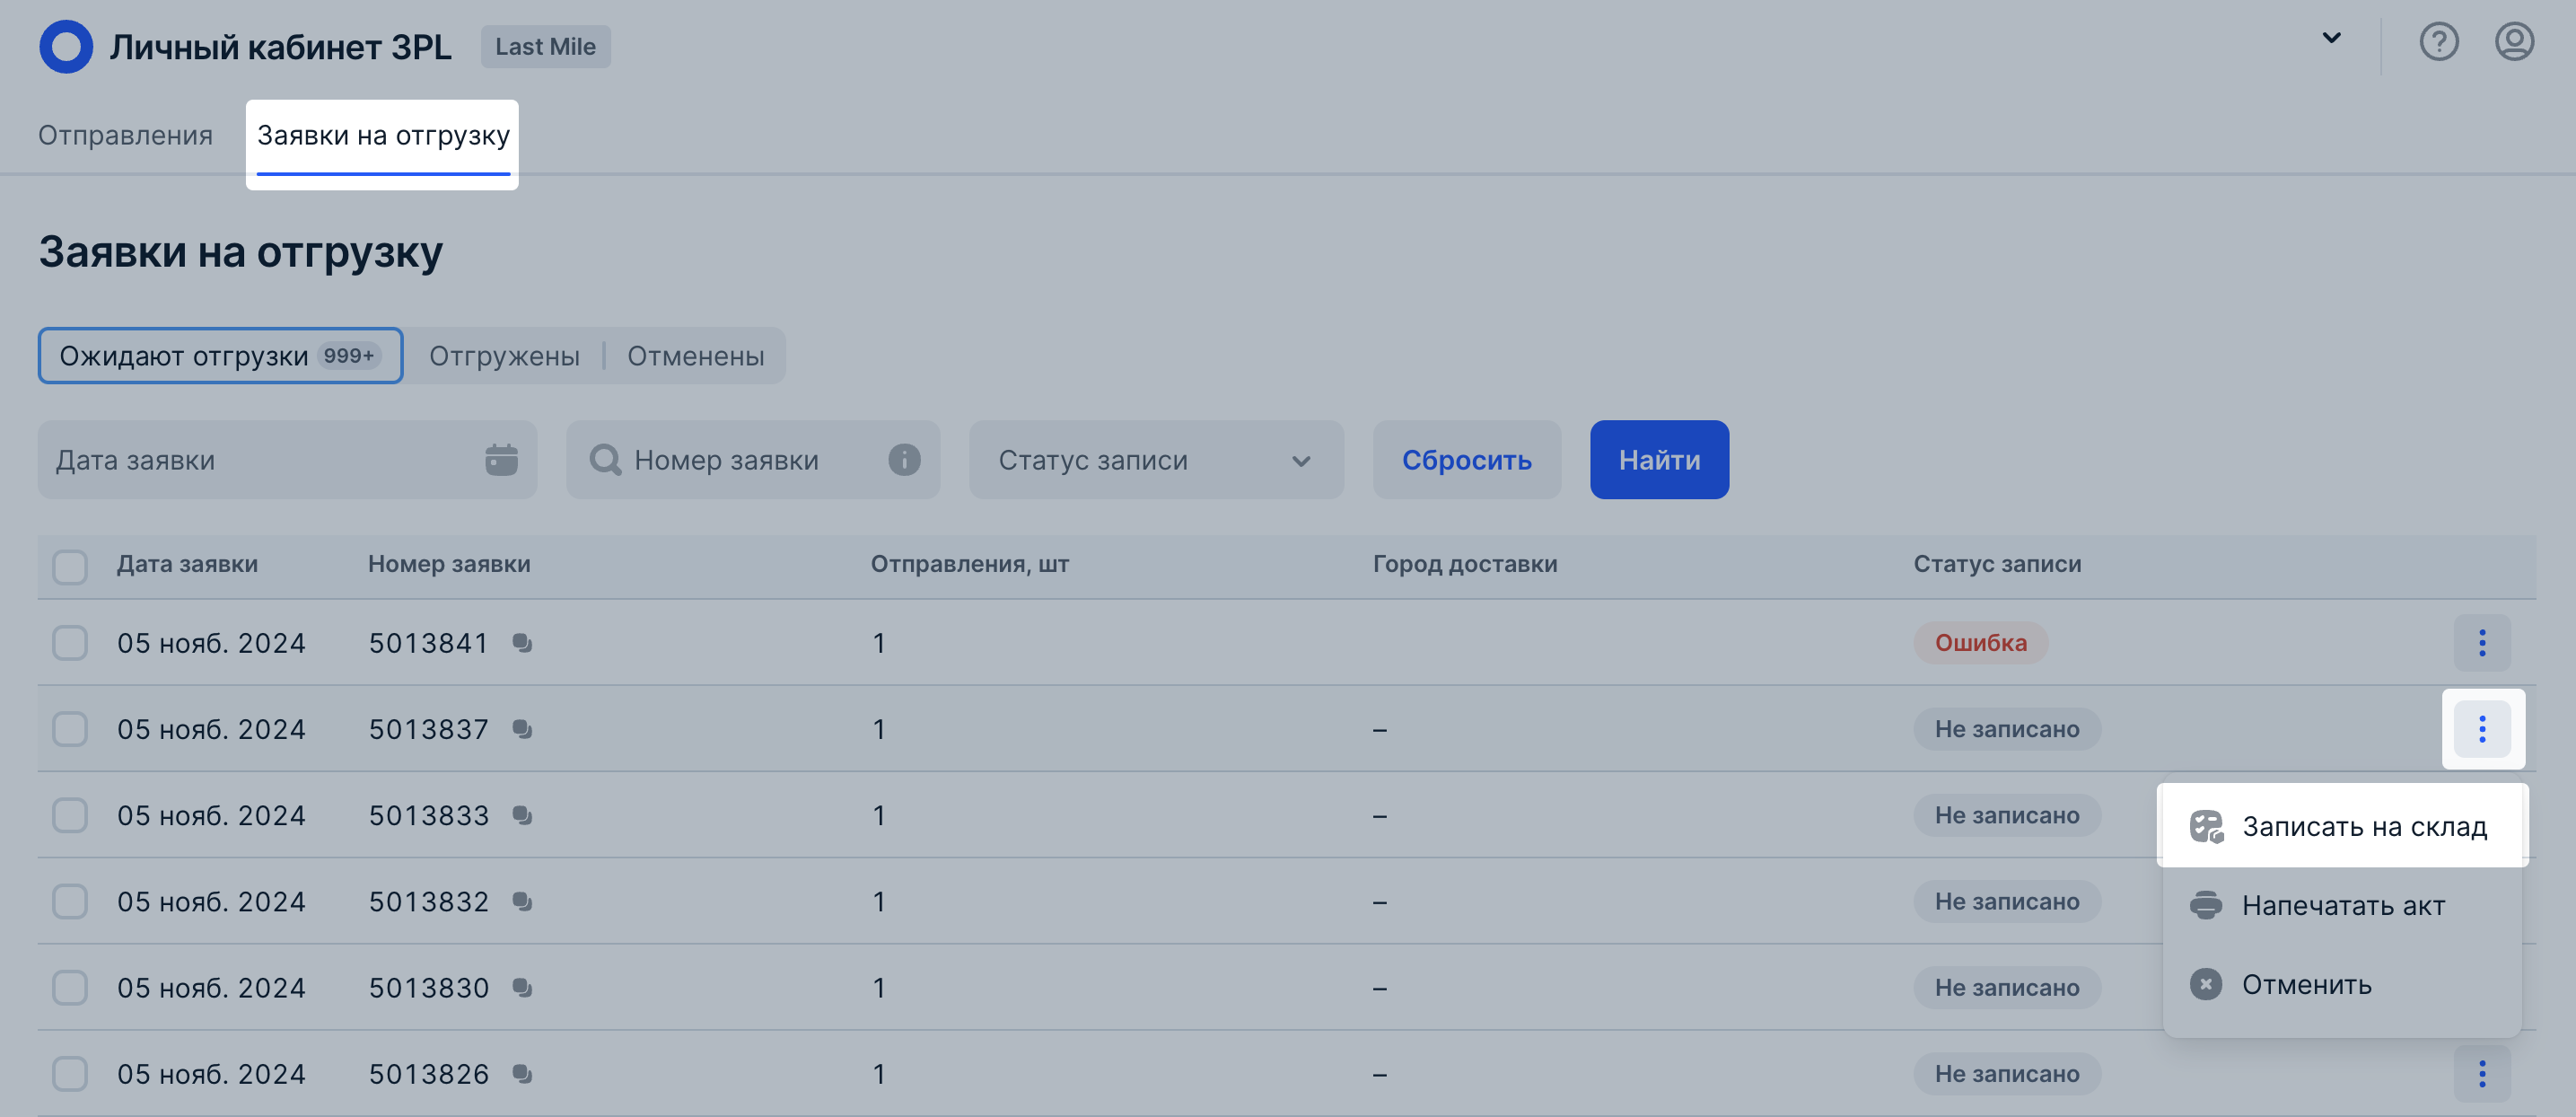
Task: Click the Не записано status for 5013826
Action: tap(2006, 1073)
